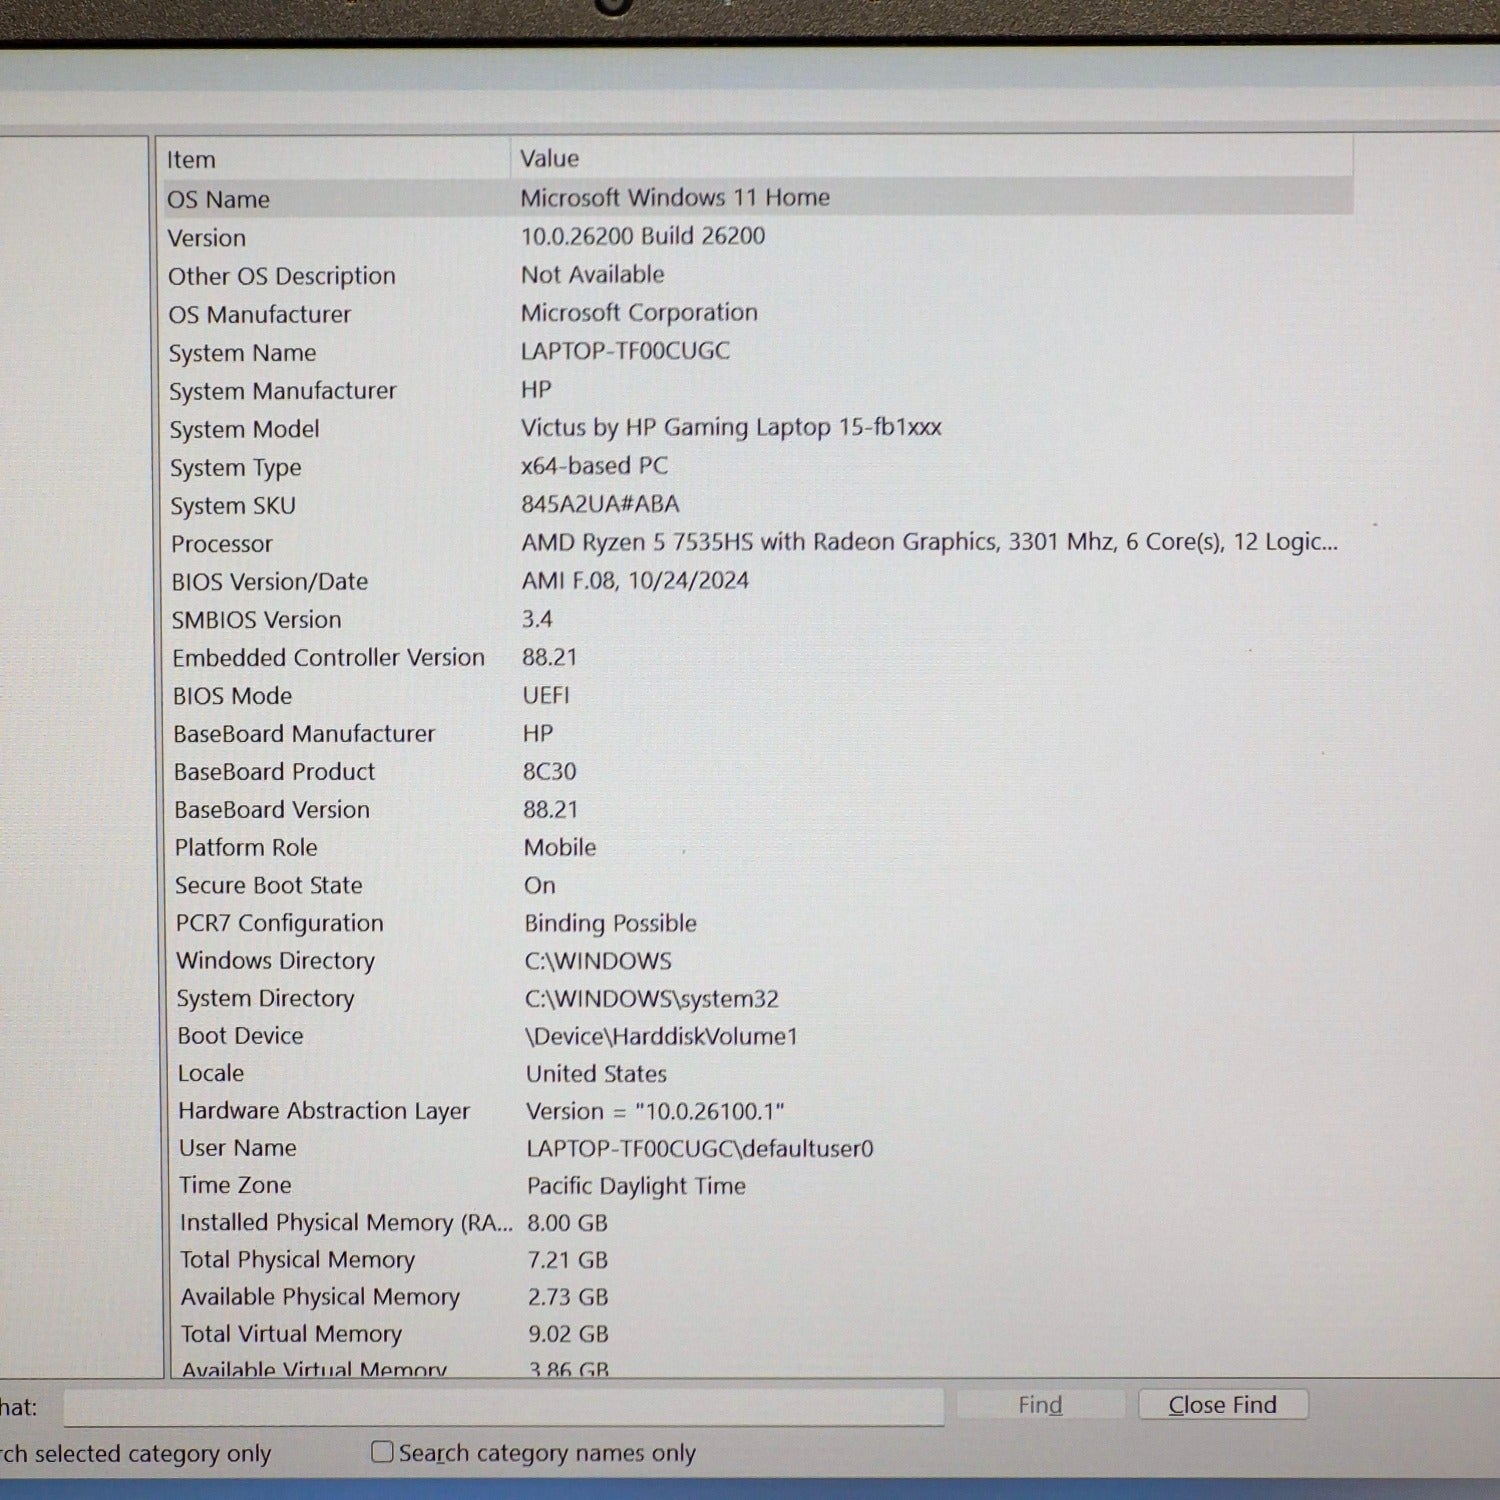Click the Microsoft Corporation value
Viewport: 1500px width, 1500px height.
pyautogui.click(x=639, y=313)
